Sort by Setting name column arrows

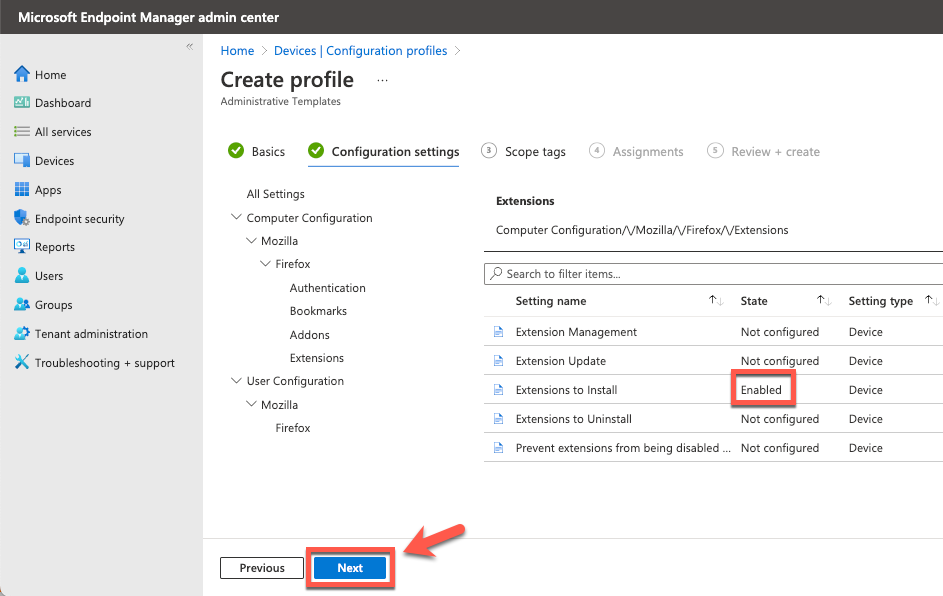click(x=716, y=300)
